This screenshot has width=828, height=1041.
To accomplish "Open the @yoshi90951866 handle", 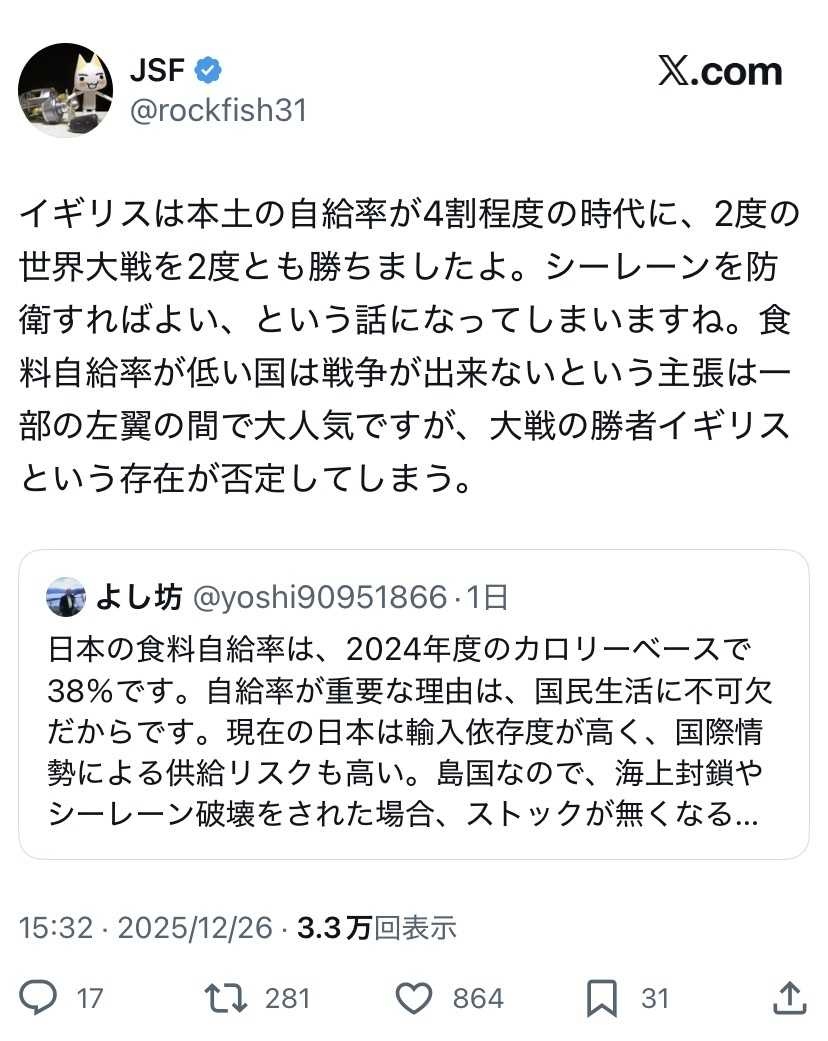I will (x=318, y=598).
